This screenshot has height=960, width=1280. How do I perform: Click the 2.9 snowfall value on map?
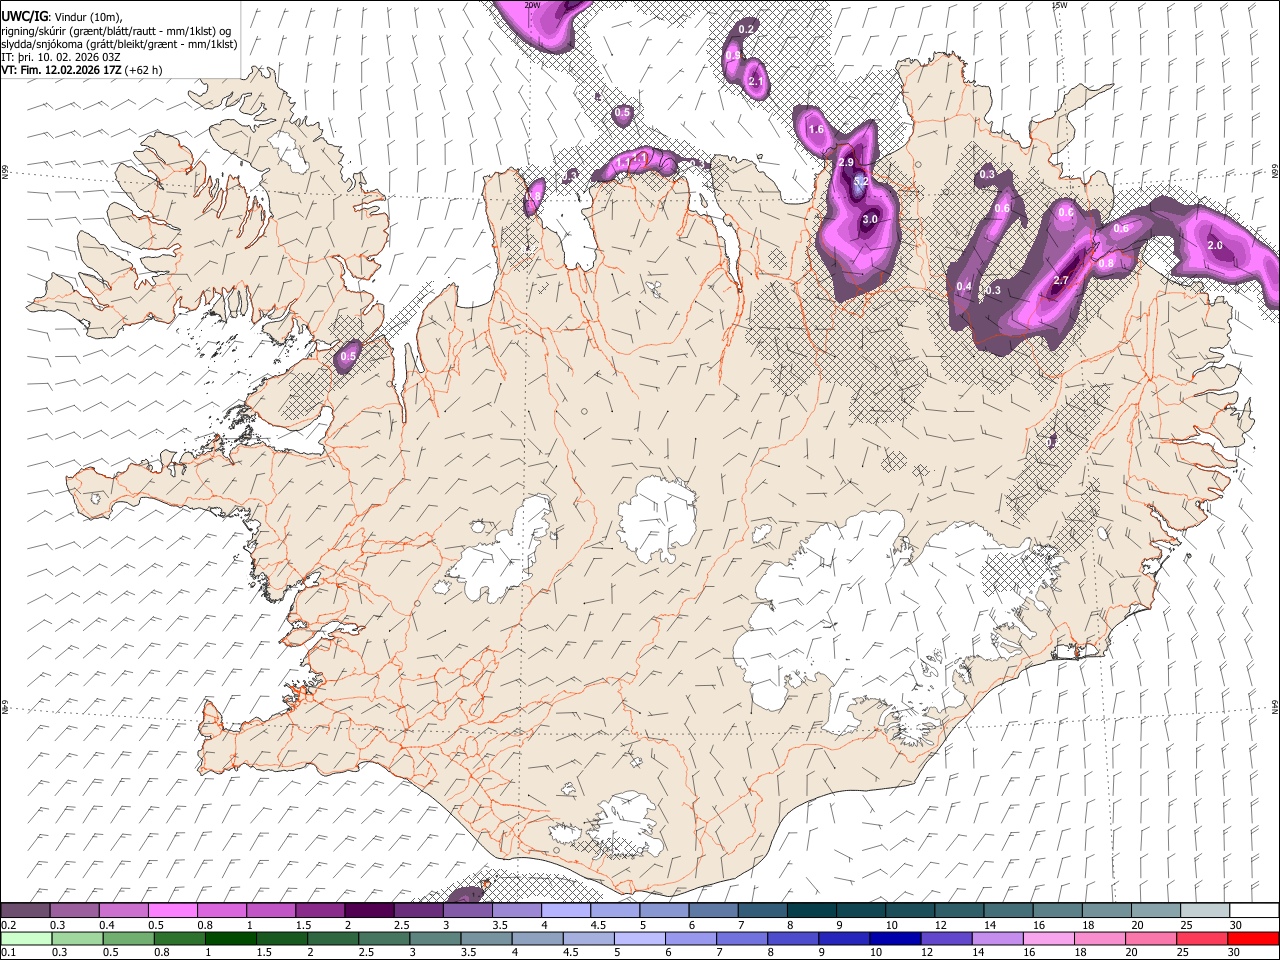coord(846,162)
